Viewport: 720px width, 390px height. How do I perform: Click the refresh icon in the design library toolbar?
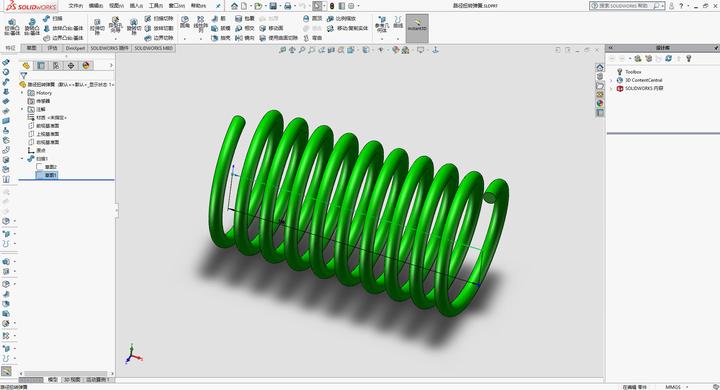[x=669, y=59]
